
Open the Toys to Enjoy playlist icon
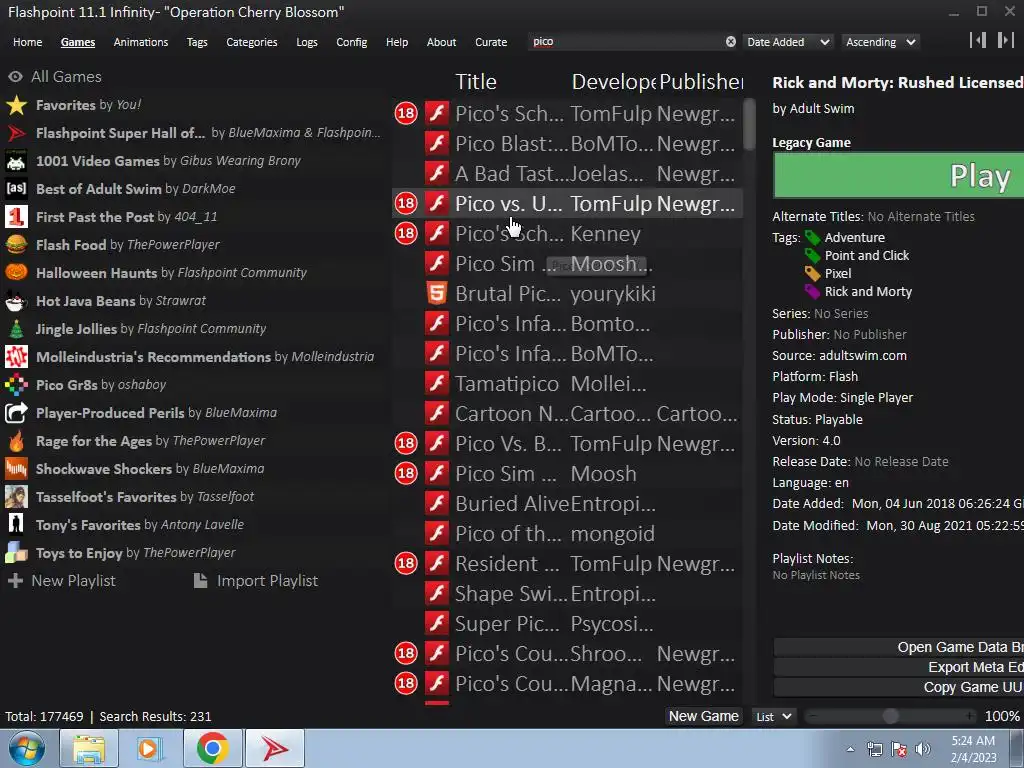[x=16, y=553]
